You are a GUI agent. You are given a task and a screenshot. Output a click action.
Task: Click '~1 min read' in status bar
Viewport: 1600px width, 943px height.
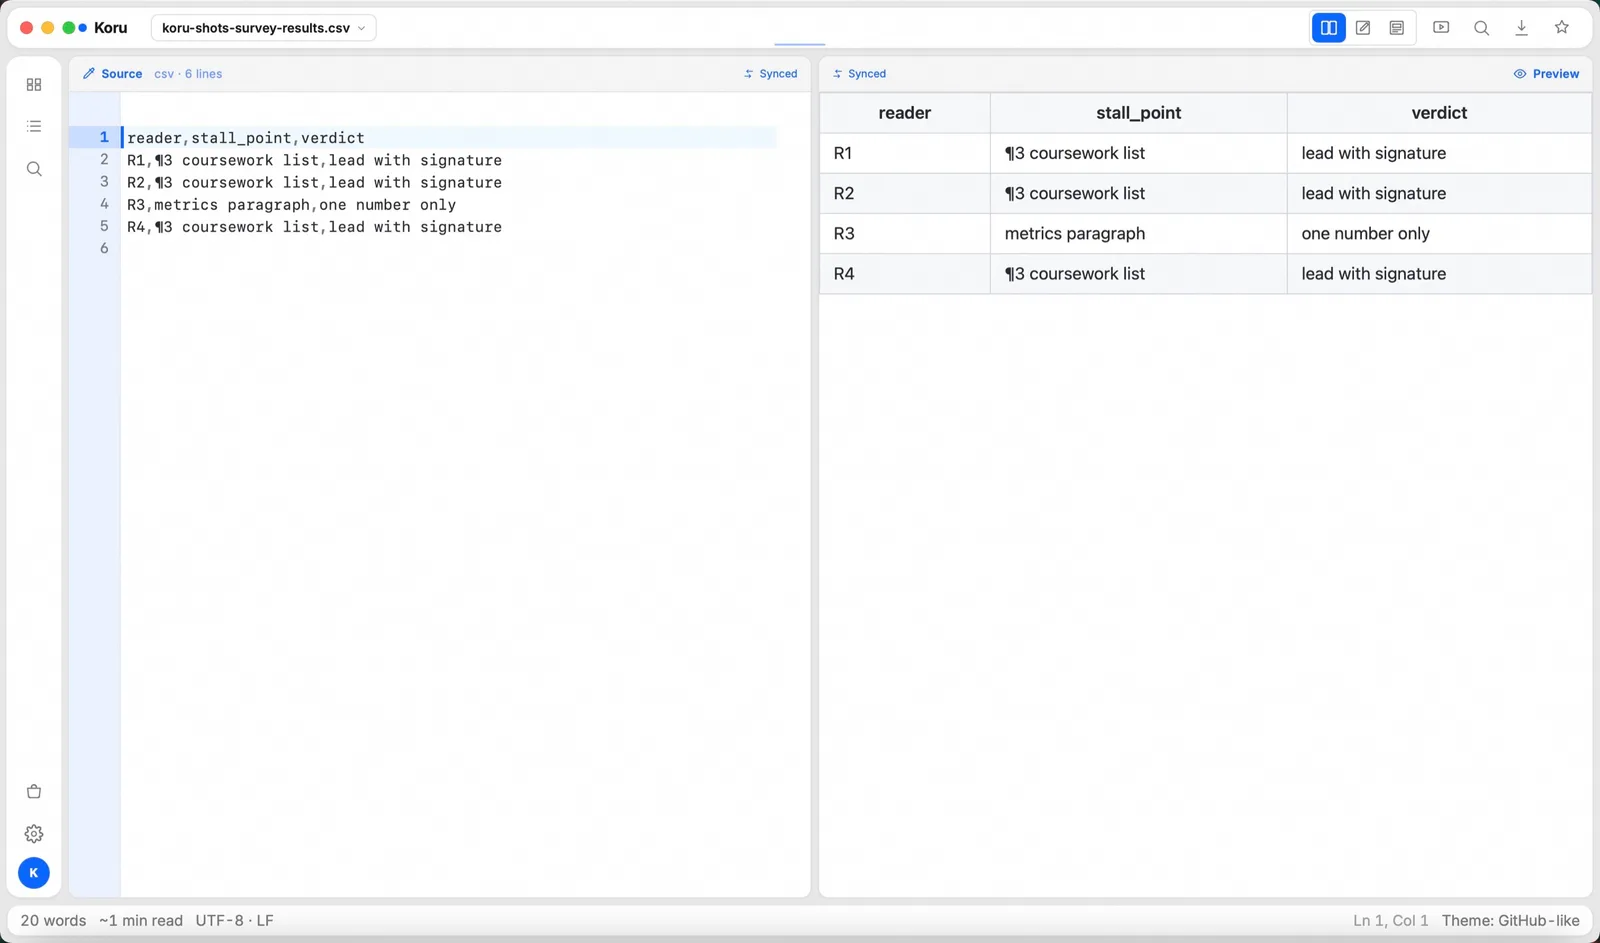(141, 921)
